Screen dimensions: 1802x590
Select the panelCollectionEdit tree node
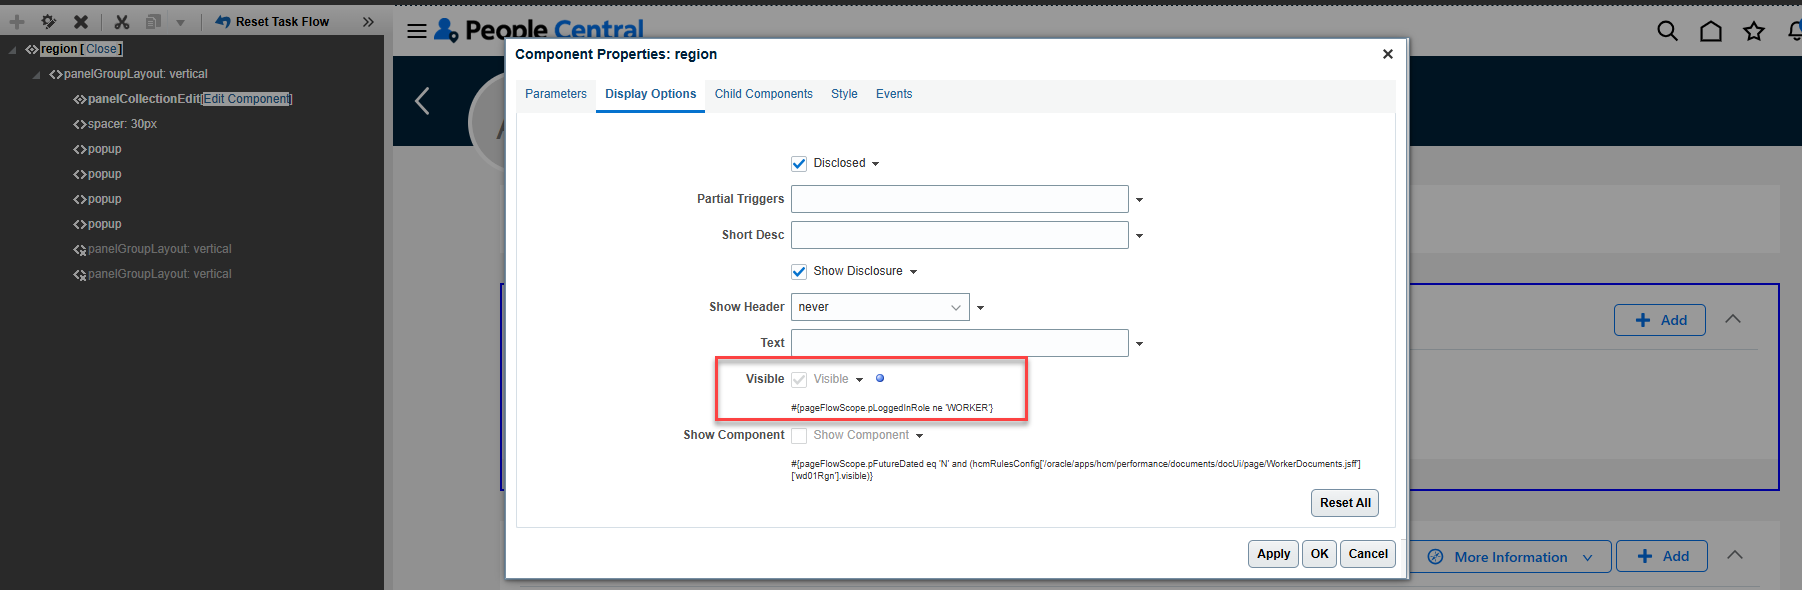[x=144, y=99]
